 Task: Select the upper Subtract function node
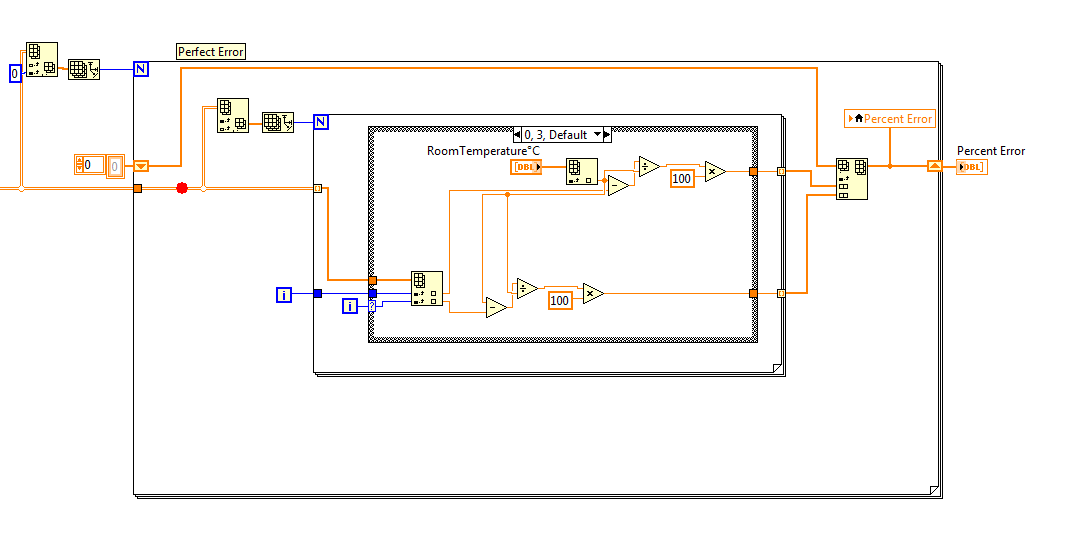click(x=618, y=185)
